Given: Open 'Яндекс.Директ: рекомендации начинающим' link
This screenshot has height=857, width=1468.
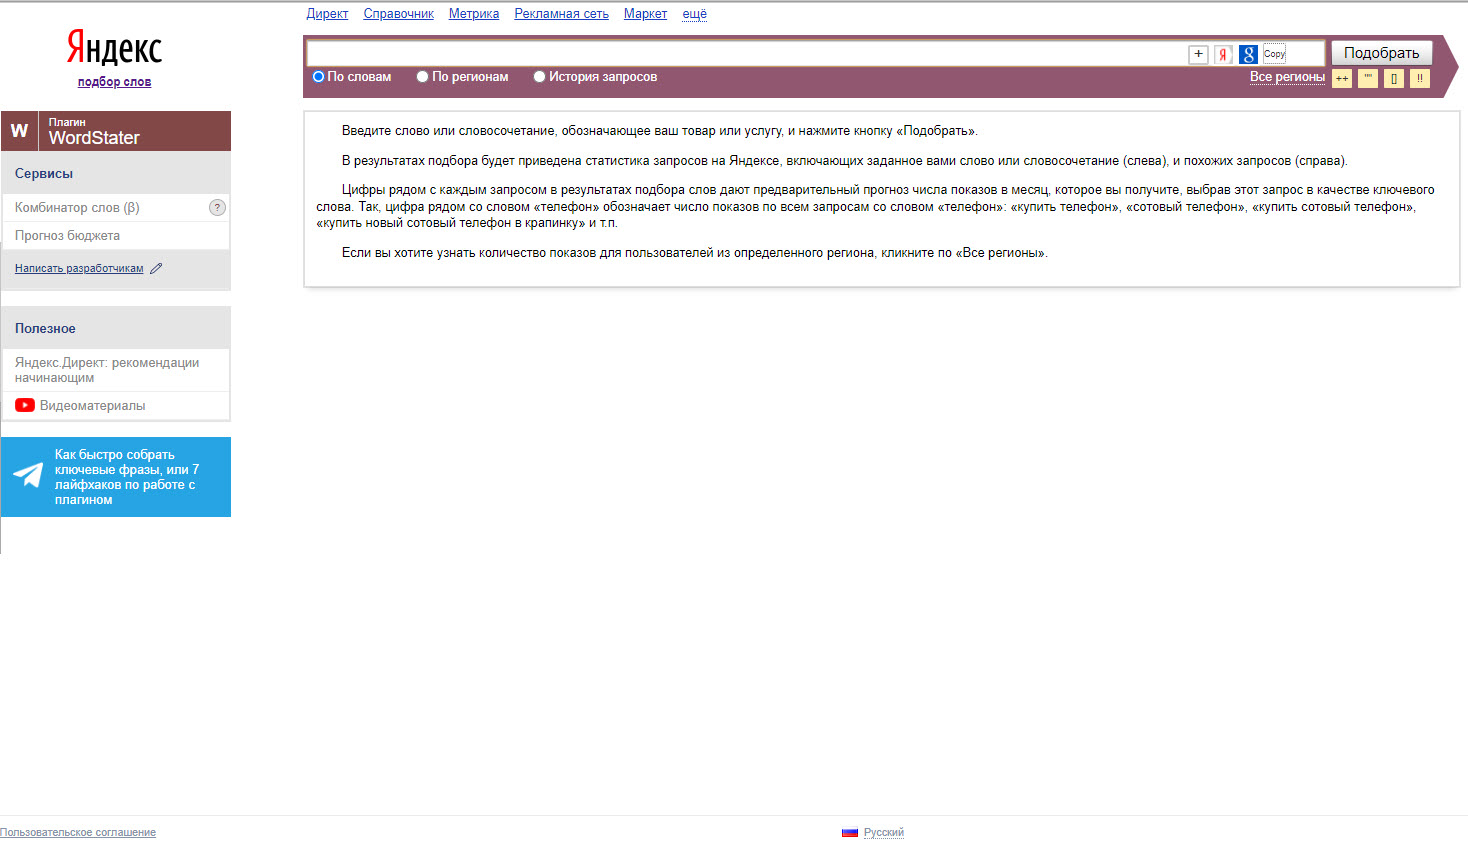Looking at the screenshot, I should 107,370.
